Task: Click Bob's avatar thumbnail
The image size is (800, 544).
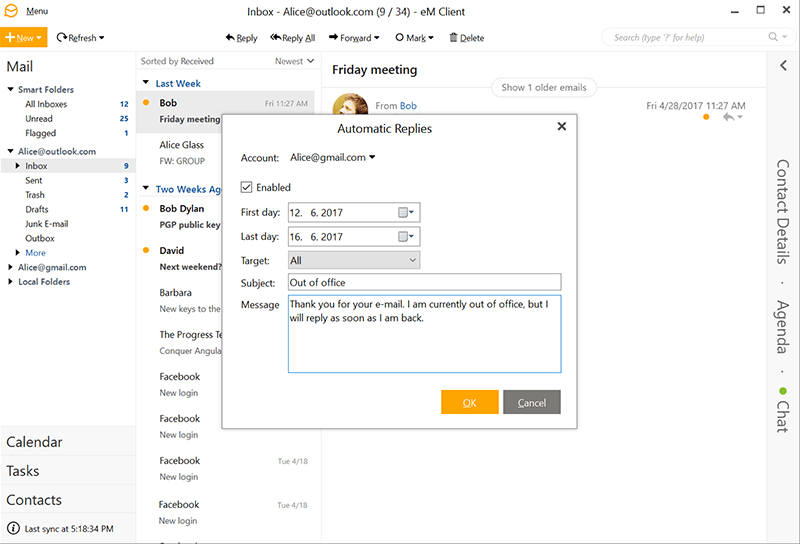Action: tap(350, 104)
